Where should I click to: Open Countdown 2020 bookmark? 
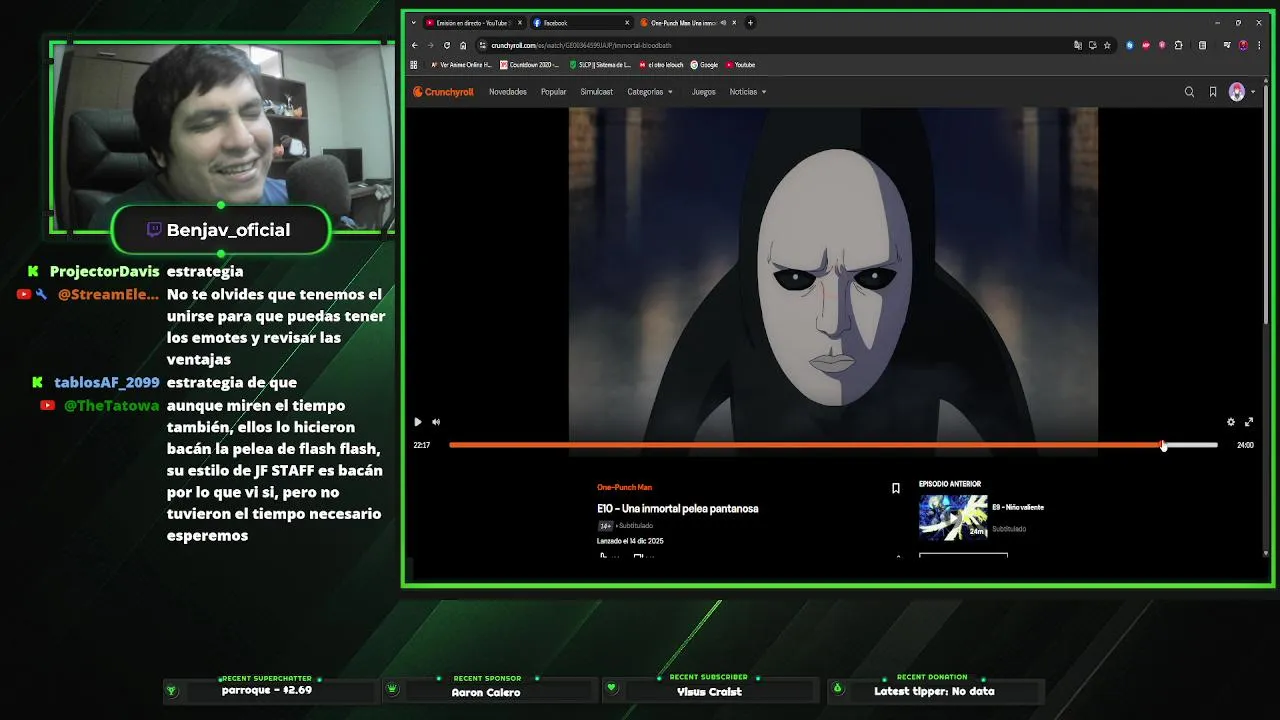point(529,65)
